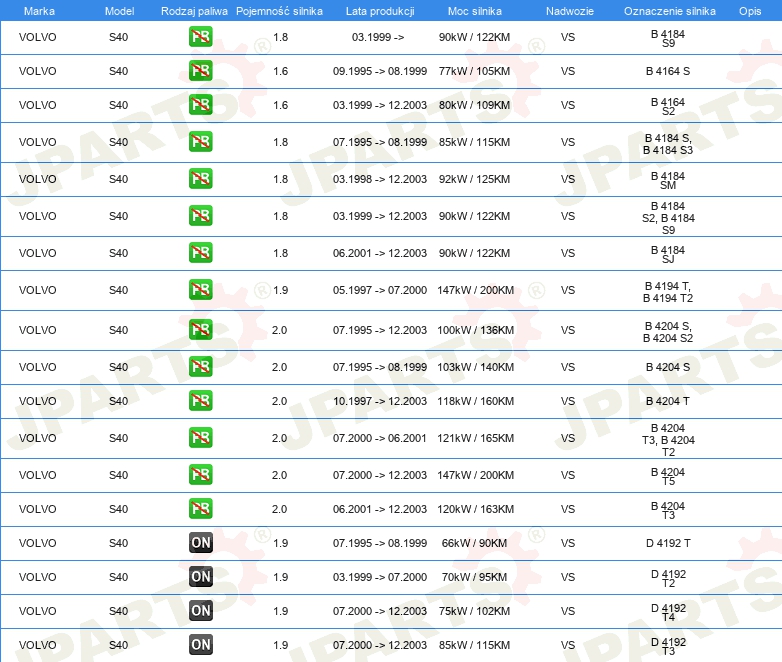782x662 pixels.
Task: Click petrol icon in the 100kW / 136KM row
Action: pyautogui.click(x=200, y=329)
